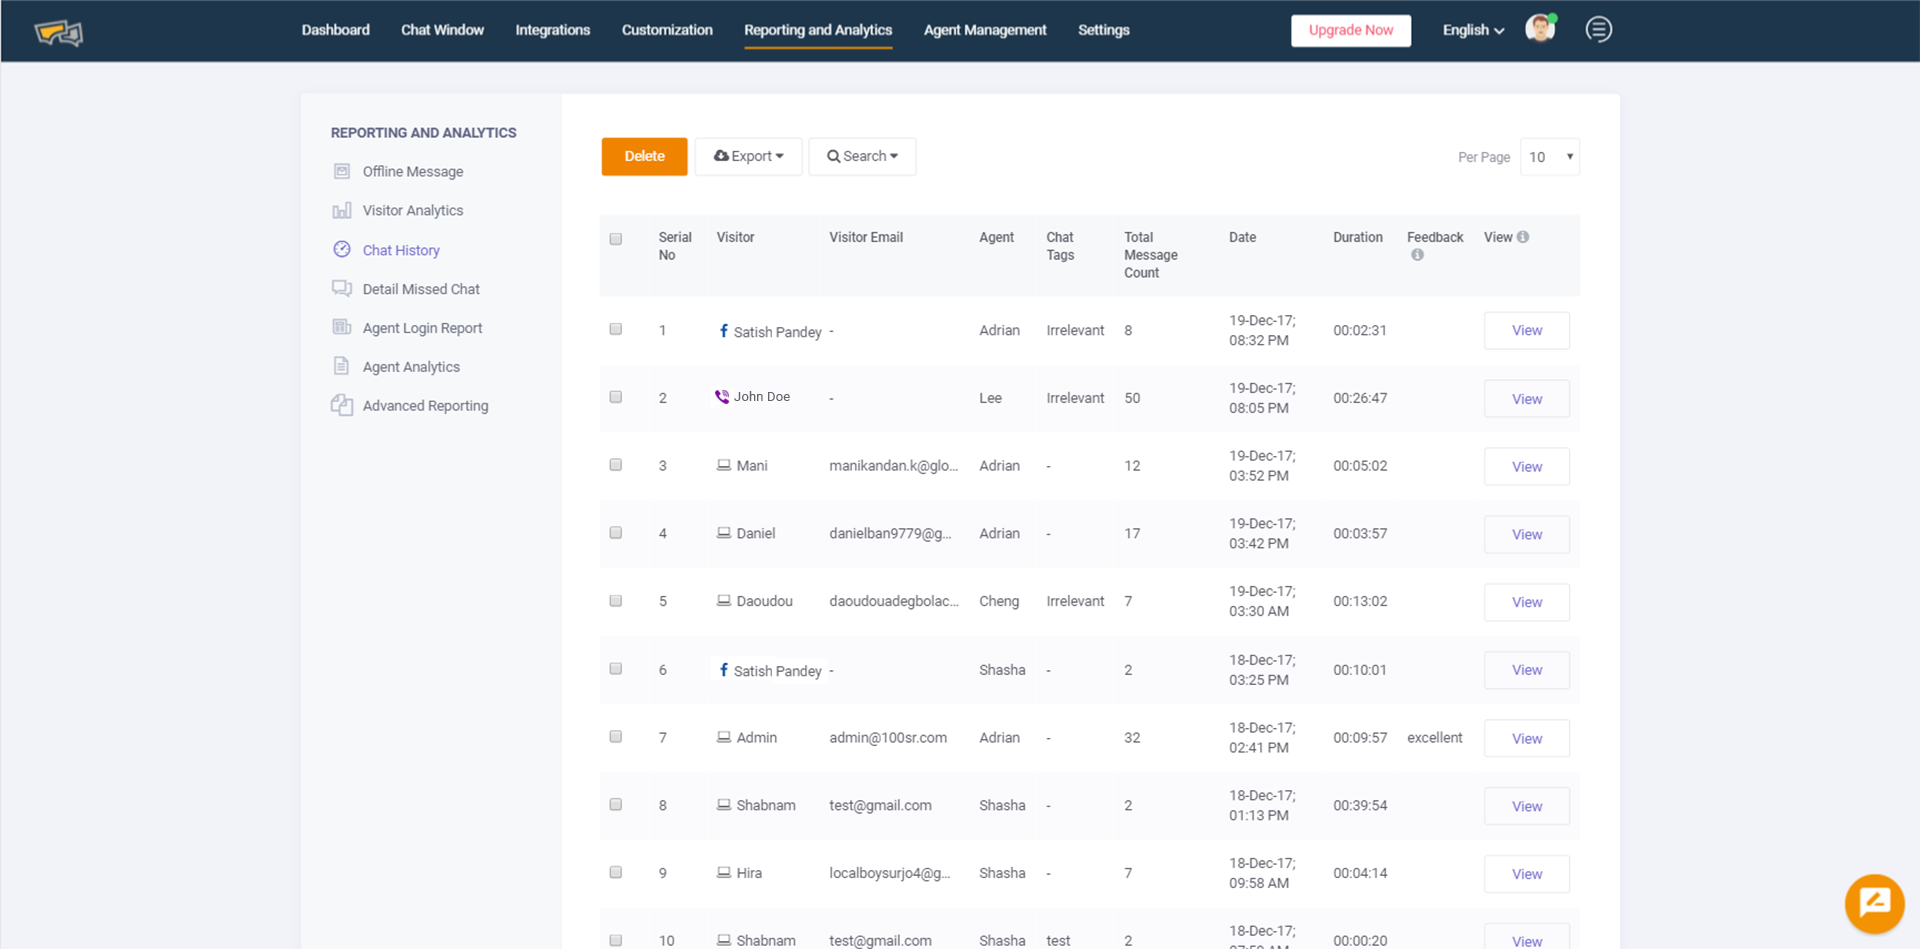Select the checkbox for Mani row
This screenshot has width=1920, height=950.
click(x=616, y=465)
